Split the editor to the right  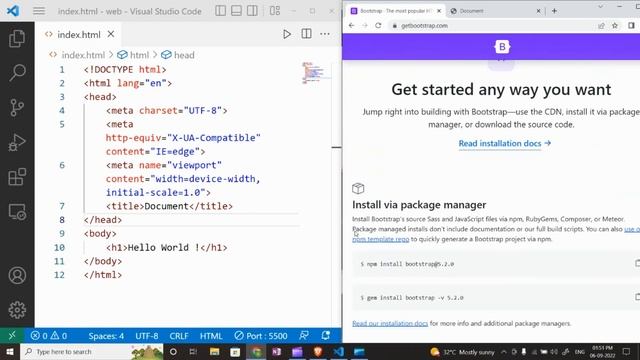coord(306,34)
